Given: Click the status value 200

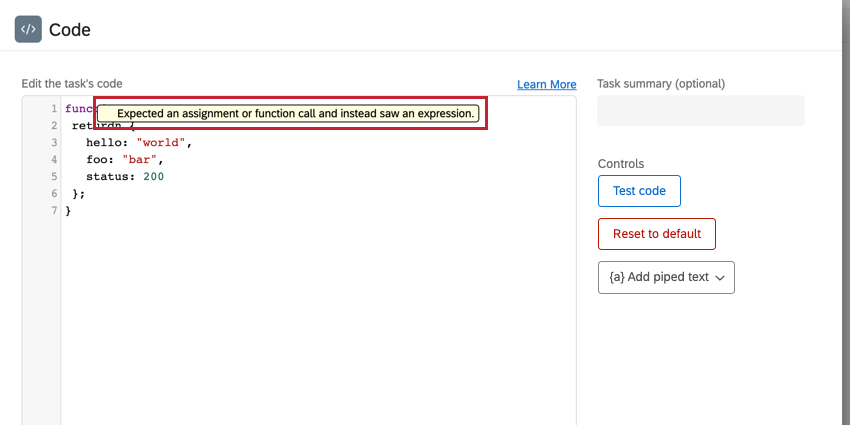Looking at the screenshot, I should (153, 177).
